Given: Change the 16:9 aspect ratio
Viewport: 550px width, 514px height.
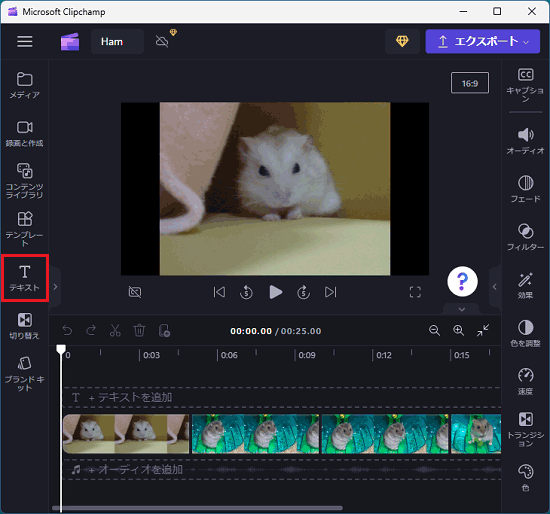Looking at the screenshot, I should 470,83.
